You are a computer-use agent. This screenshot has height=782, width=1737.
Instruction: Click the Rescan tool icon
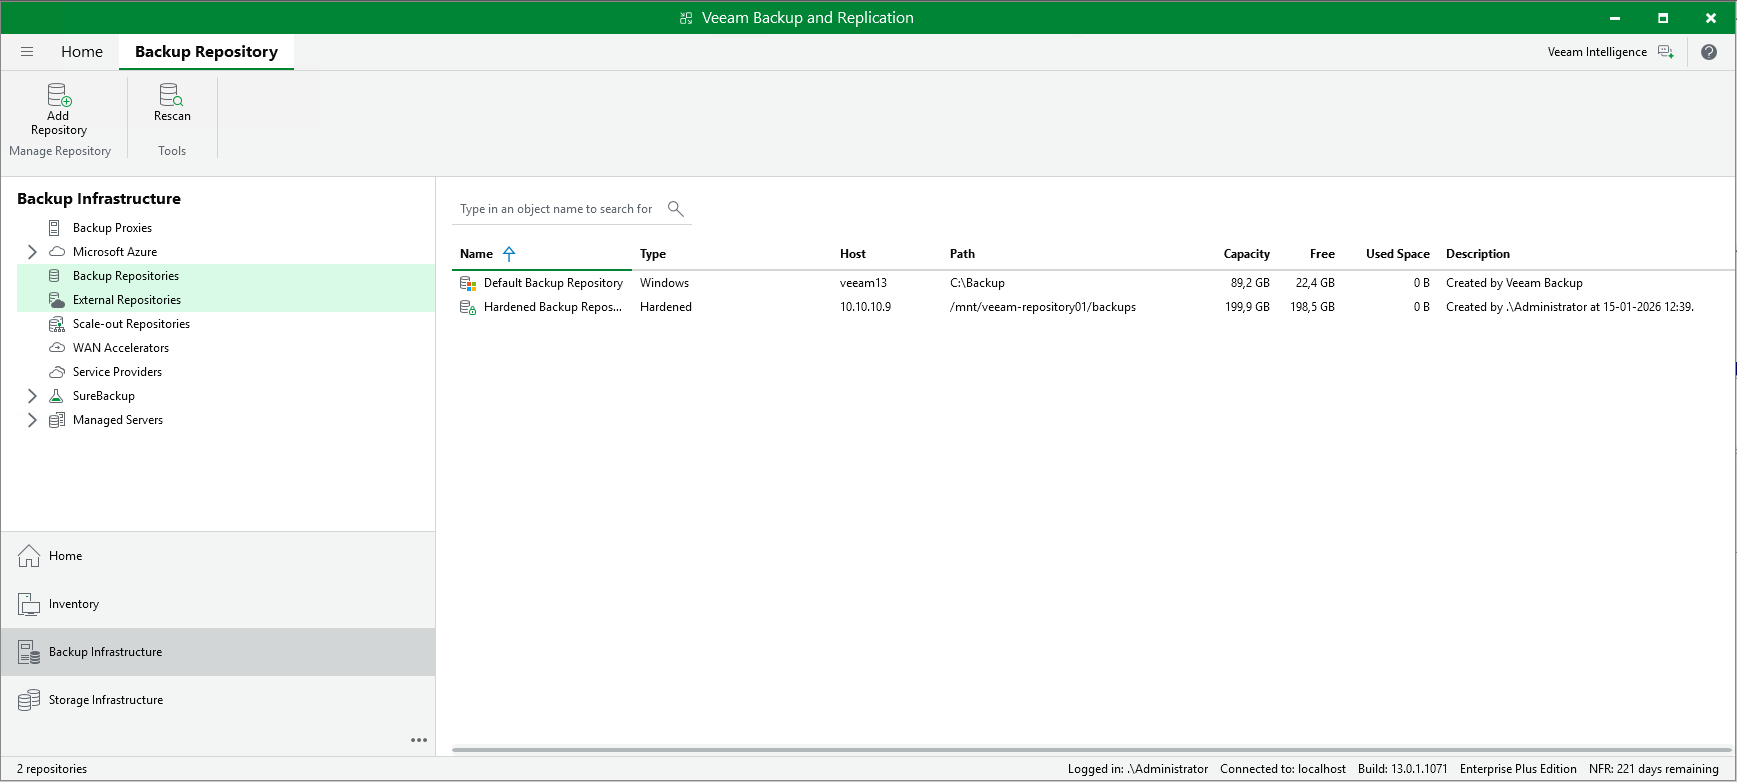pyautogui.click(x=171, y=95)
